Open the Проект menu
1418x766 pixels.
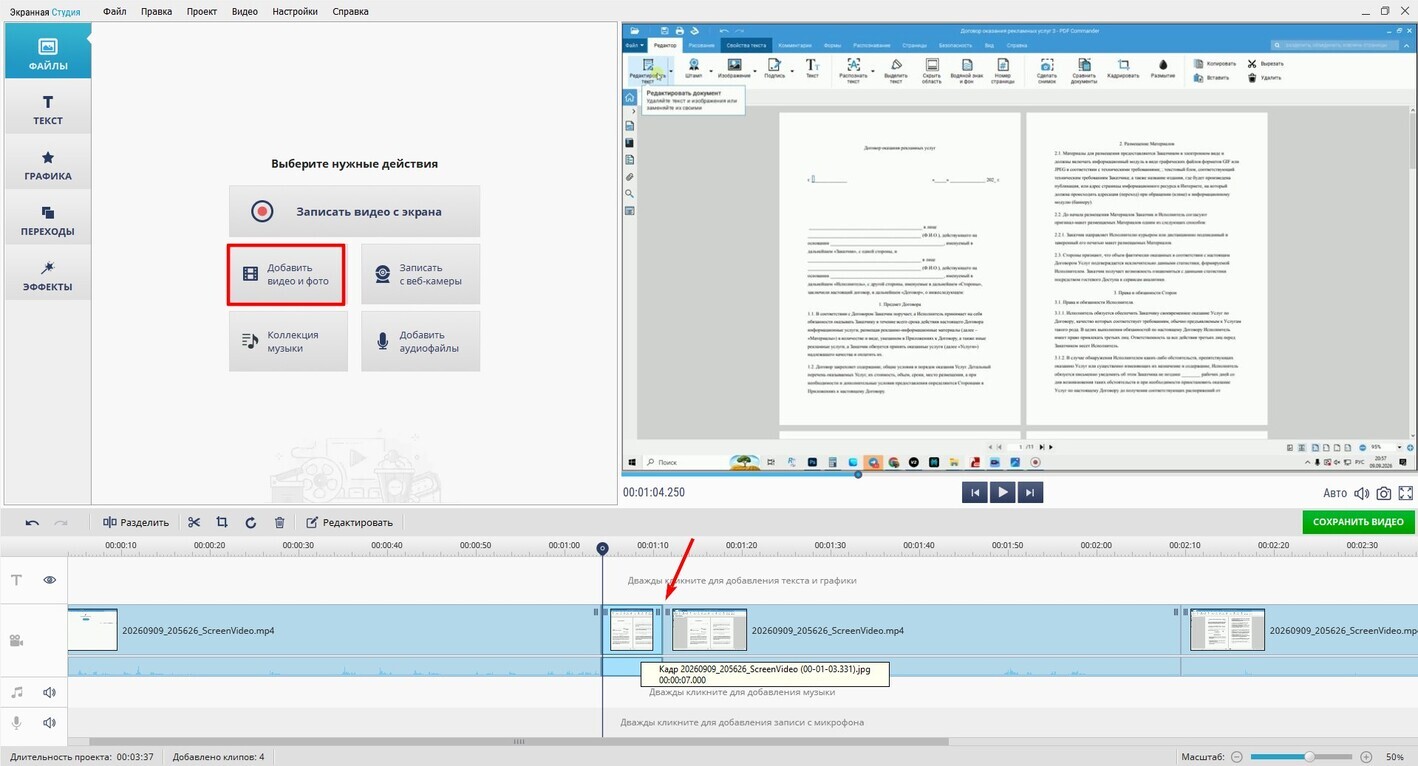tap(202, 12)
